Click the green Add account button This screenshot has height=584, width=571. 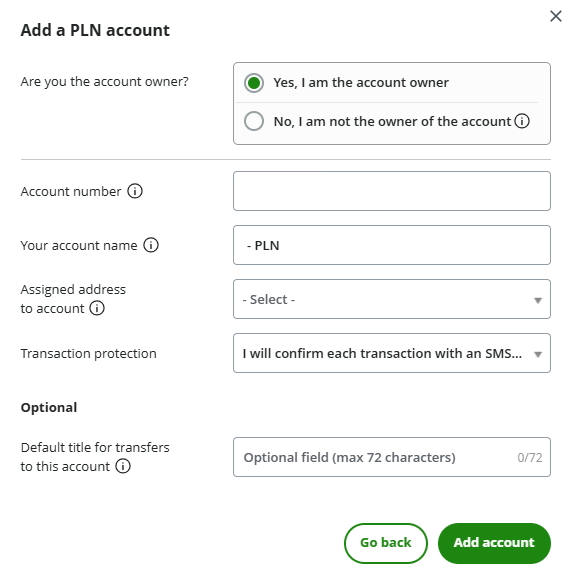[x=494, y=543]
